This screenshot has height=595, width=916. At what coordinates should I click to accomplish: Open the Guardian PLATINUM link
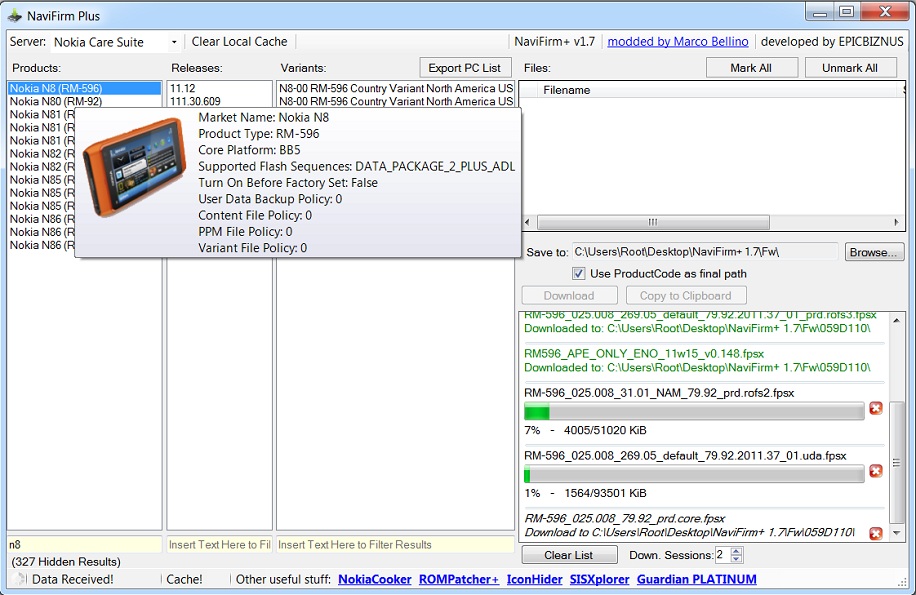[696, 579]
